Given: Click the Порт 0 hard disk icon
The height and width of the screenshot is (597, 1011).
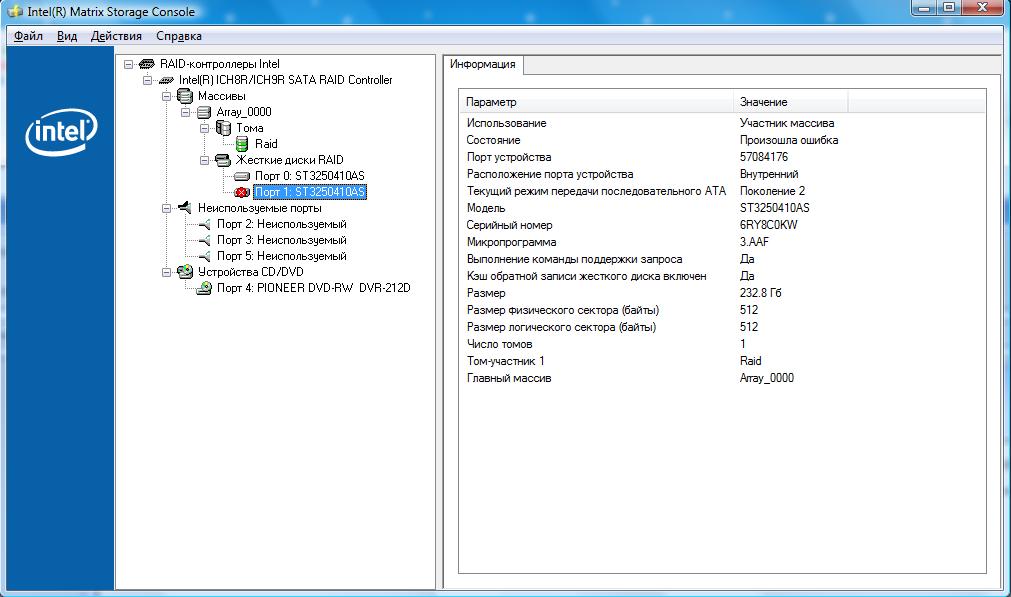Looking at the screenshot, I should 242,176.
